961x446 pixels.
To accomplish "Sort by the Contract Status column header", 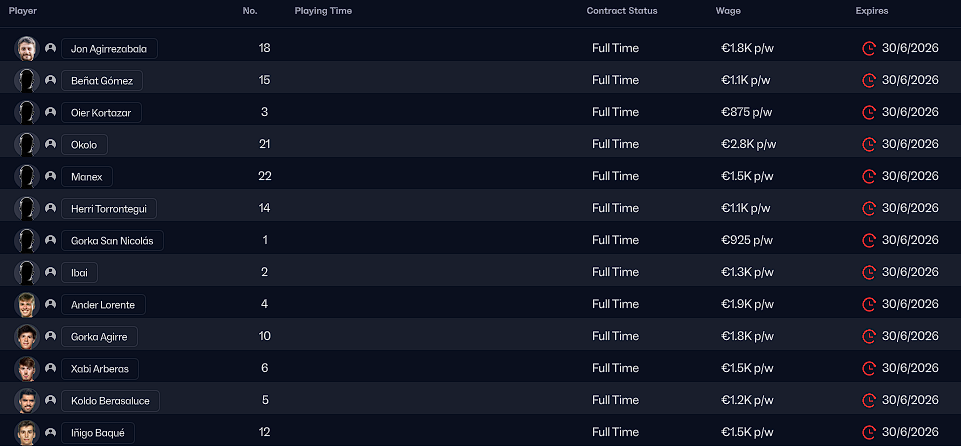I will [x=621, y=11].
